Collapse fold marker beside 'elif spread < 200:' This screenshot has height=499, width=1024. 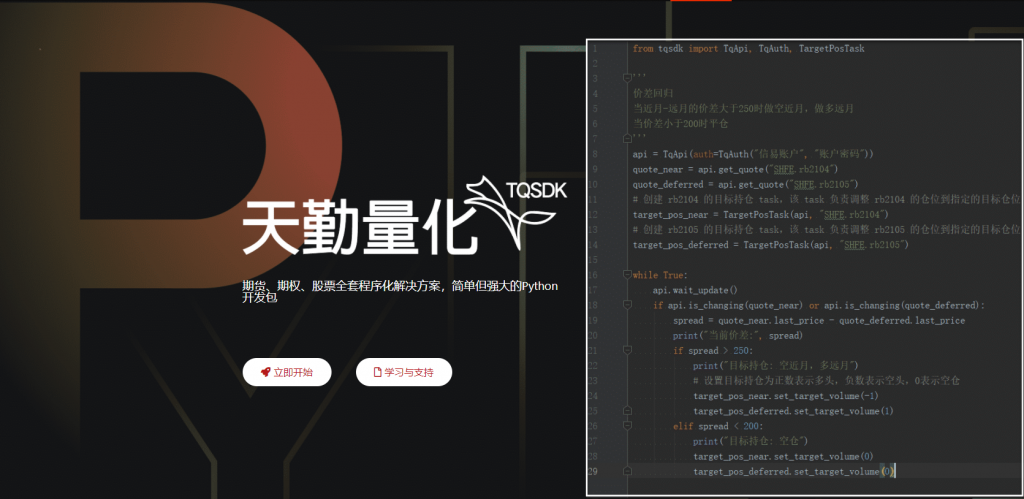pyautogui.click(x=628, y=426)
